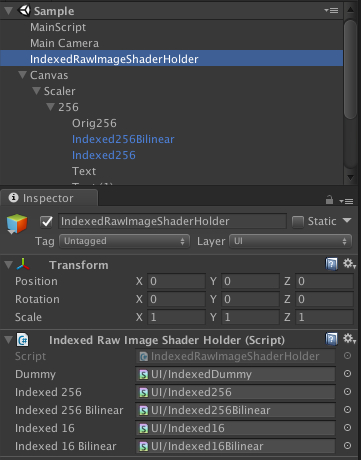Toggle the Static checkbox
Image resolution: width=361 pixels, height=460 pixels.
(298, 221)
